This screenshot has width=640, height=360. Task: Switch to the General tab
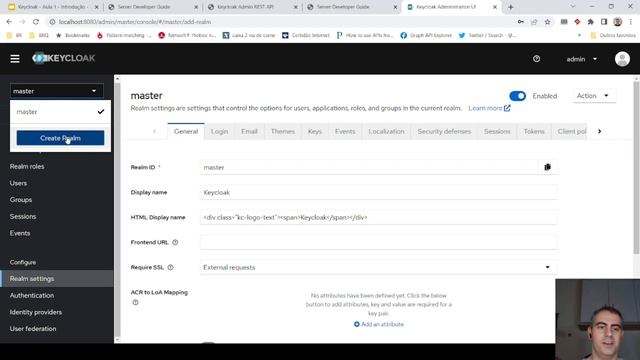click(186, 131)
